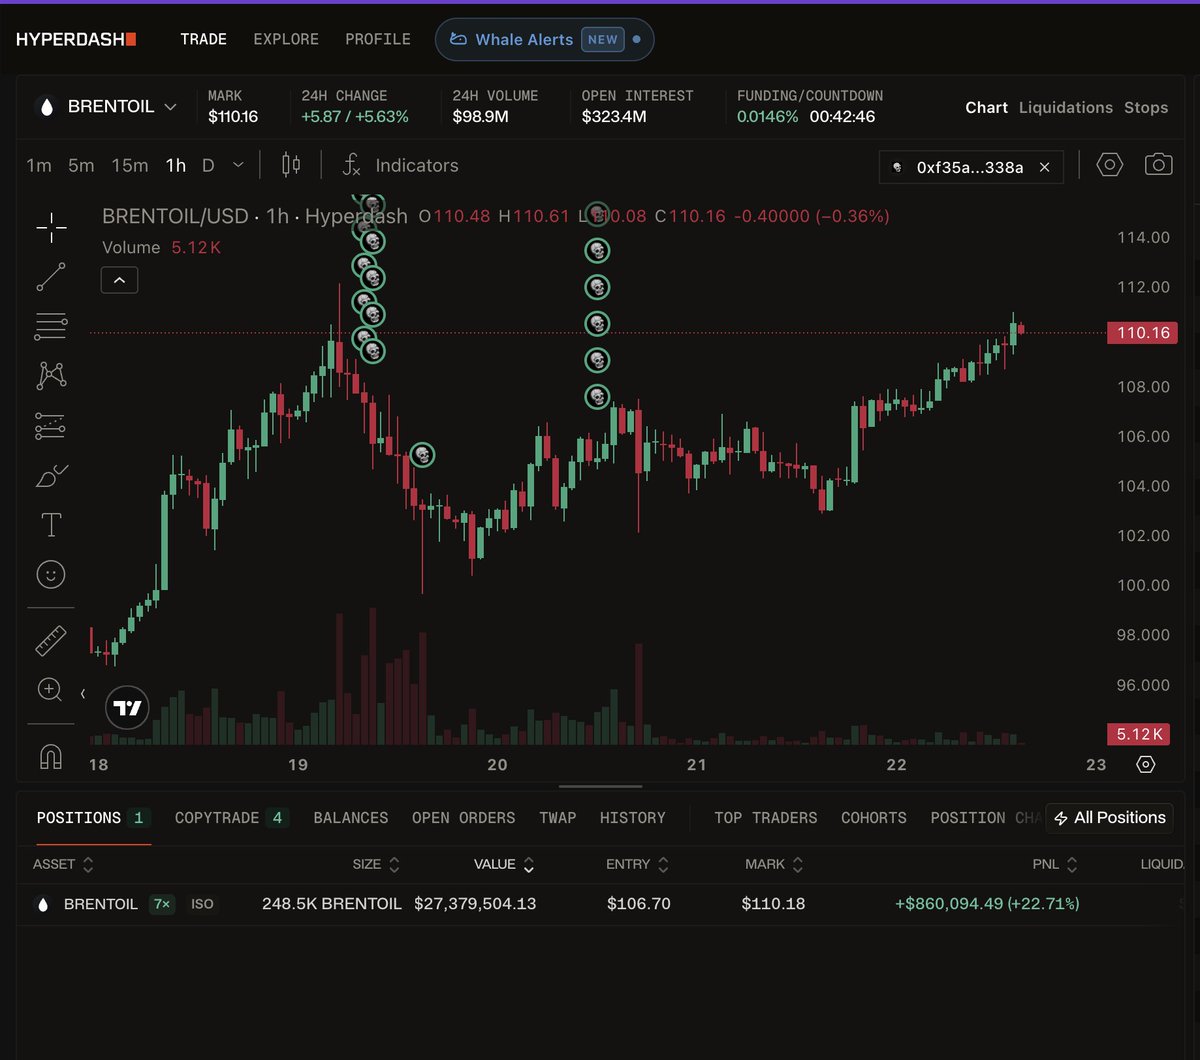Screen dimensions: 1200x1060
Task: Open the COPYTRADE tab
Action: point(231,818)
